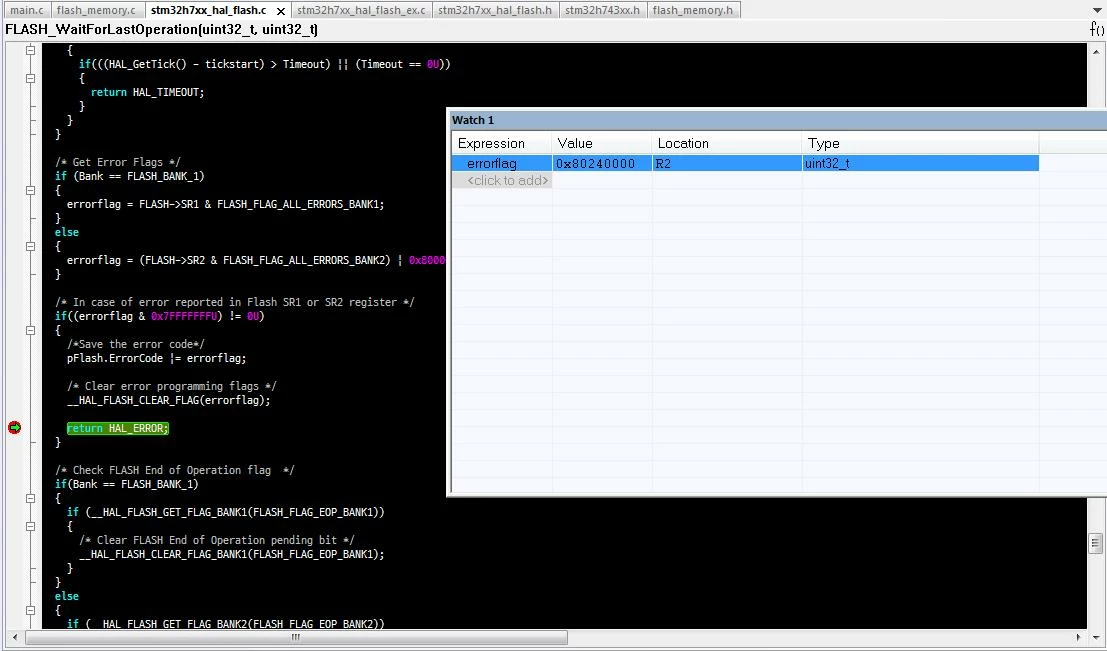1107x651 pixels.
Task: Click the Clear error programming flags comment
Action: click(x=172, y=386)
